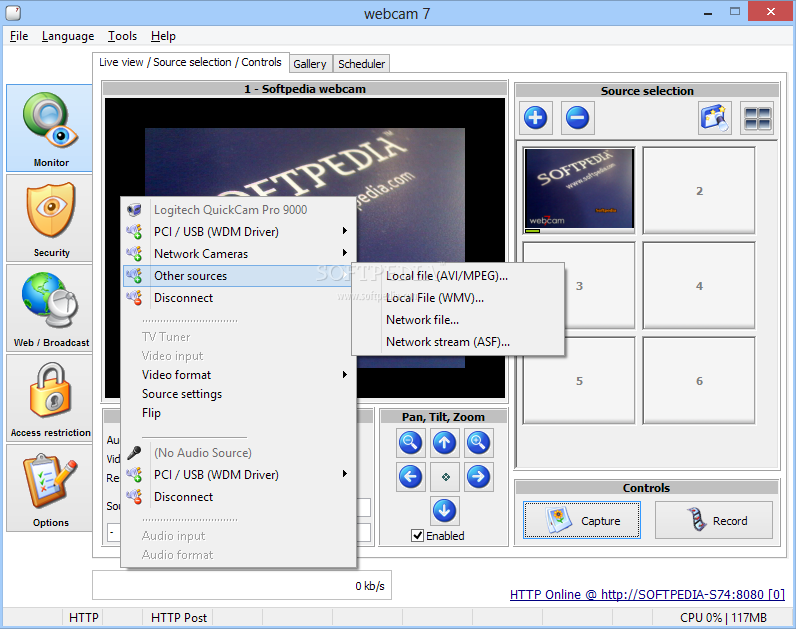Open the Options section

click(49, 488)
